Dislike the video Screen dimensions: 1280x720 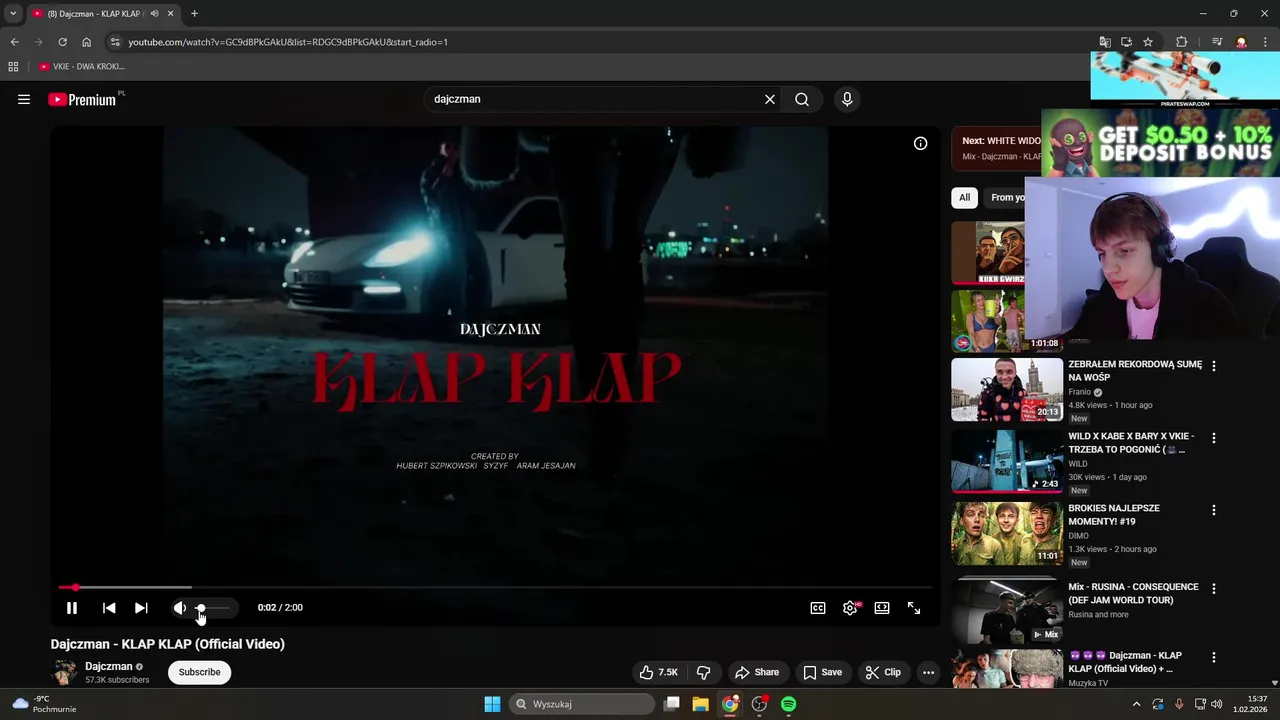(704, 672)
